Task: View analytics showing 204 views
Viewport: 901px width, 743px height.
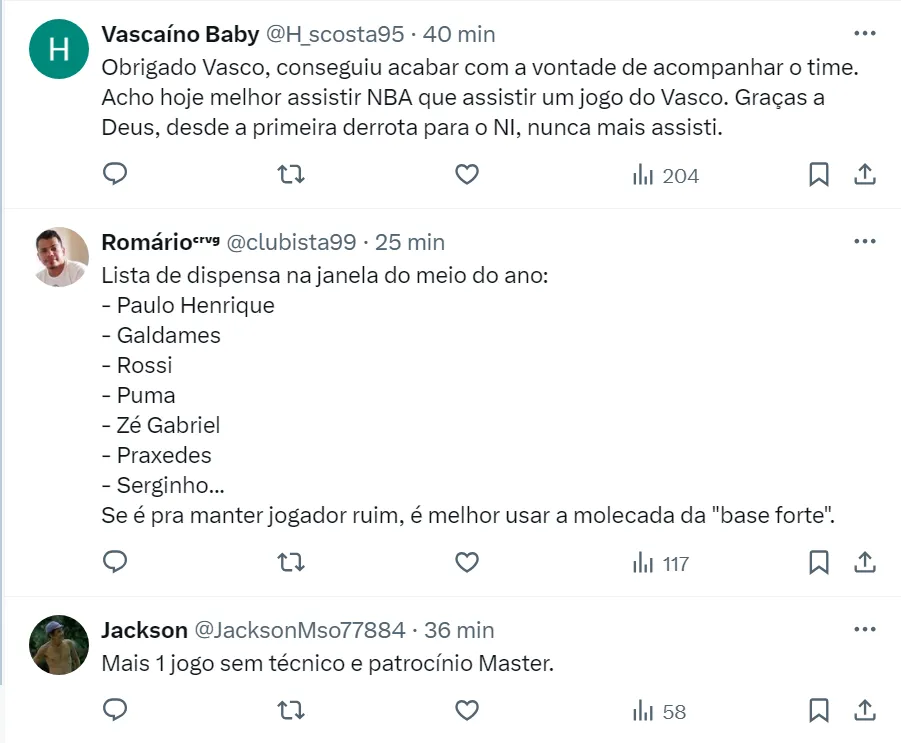Action: tap(666, 176)
